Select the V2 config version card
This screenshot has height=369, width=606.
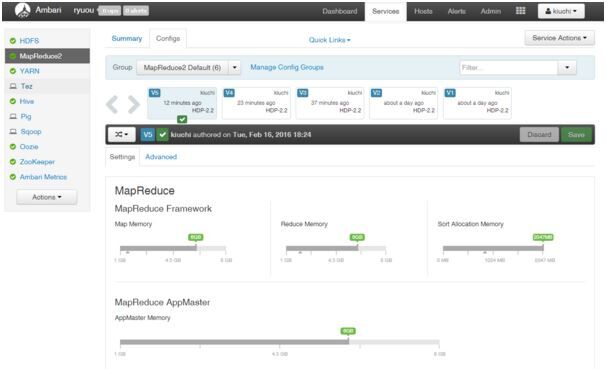(403, 103)
